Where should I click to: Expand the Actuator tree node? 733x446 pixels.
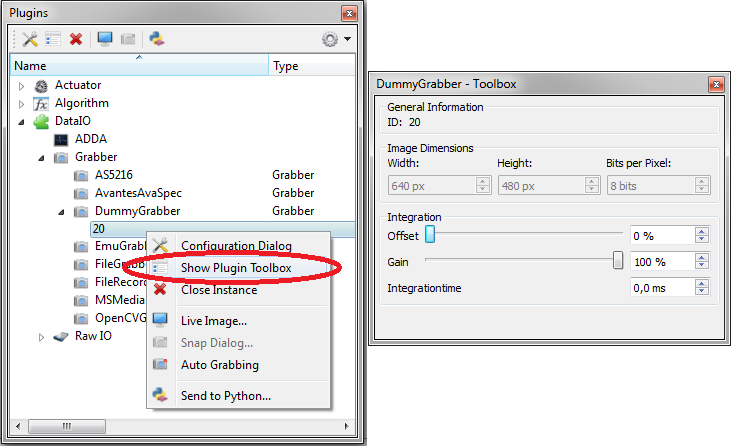22,86
